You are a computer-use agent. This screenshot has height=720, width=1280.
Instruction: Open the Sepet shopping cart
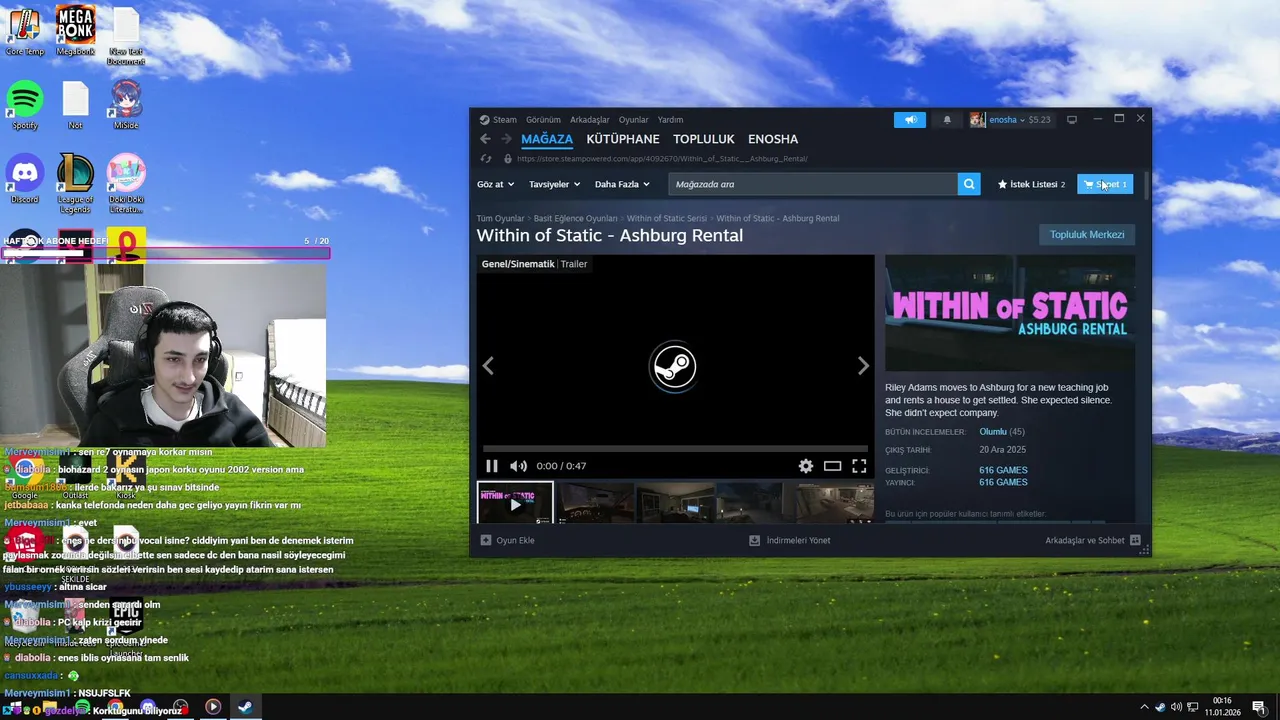click(1105, 184)
